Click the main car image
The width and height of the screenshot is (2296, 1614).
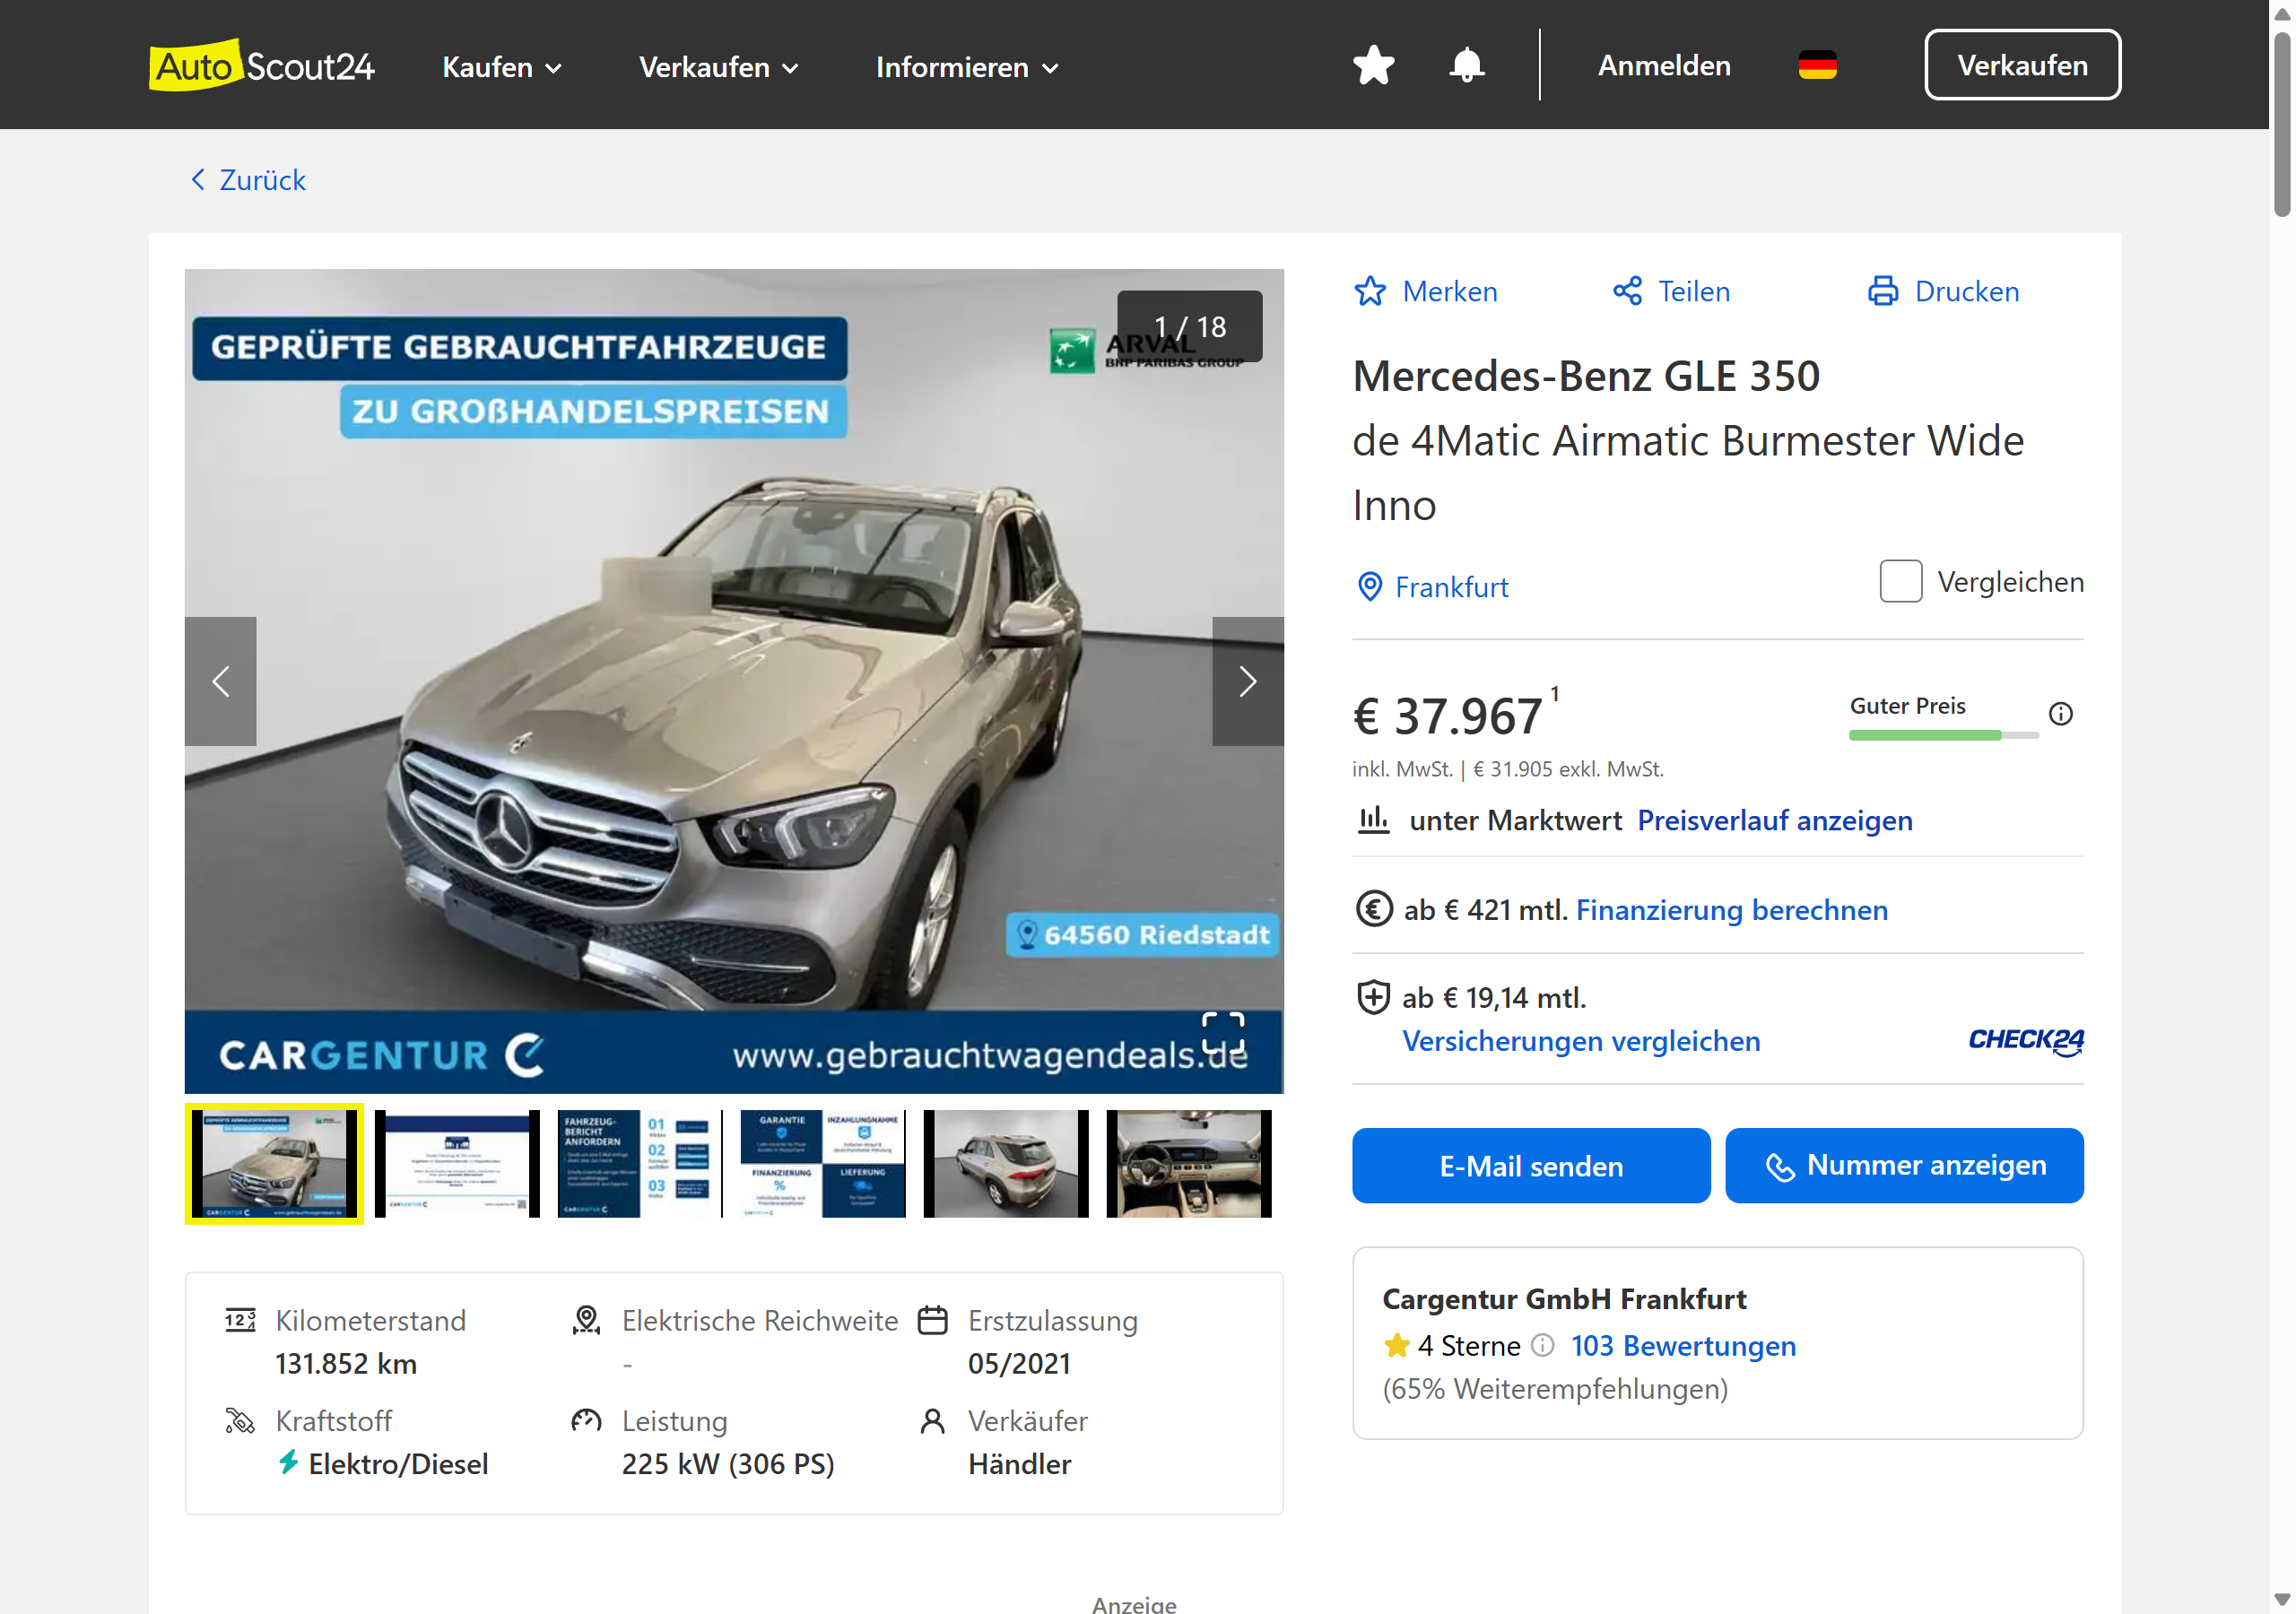[734, 681]
